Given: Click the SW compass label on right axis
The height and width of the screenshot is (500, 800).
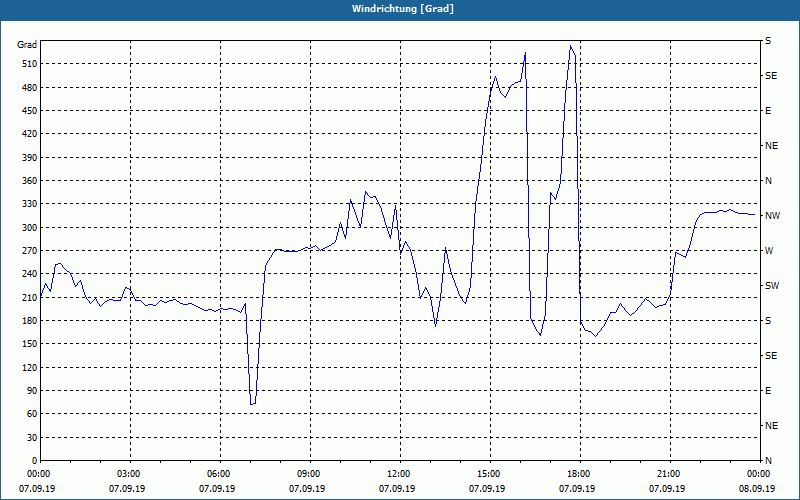Looking at the screenshot, I should point(772,286).
